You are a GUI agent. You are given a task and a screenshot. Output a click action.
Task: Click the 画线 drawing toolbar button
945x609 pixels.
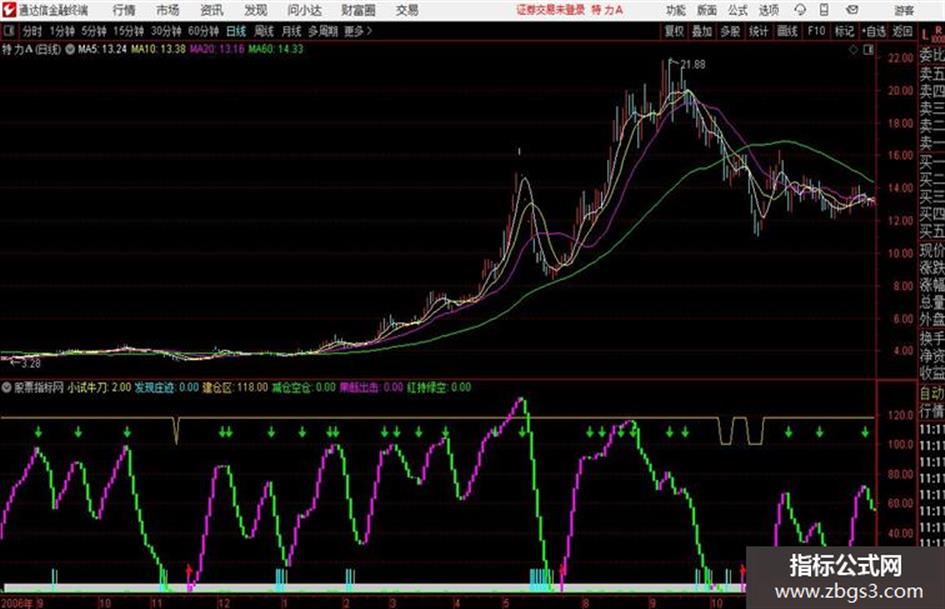(787, 31)
